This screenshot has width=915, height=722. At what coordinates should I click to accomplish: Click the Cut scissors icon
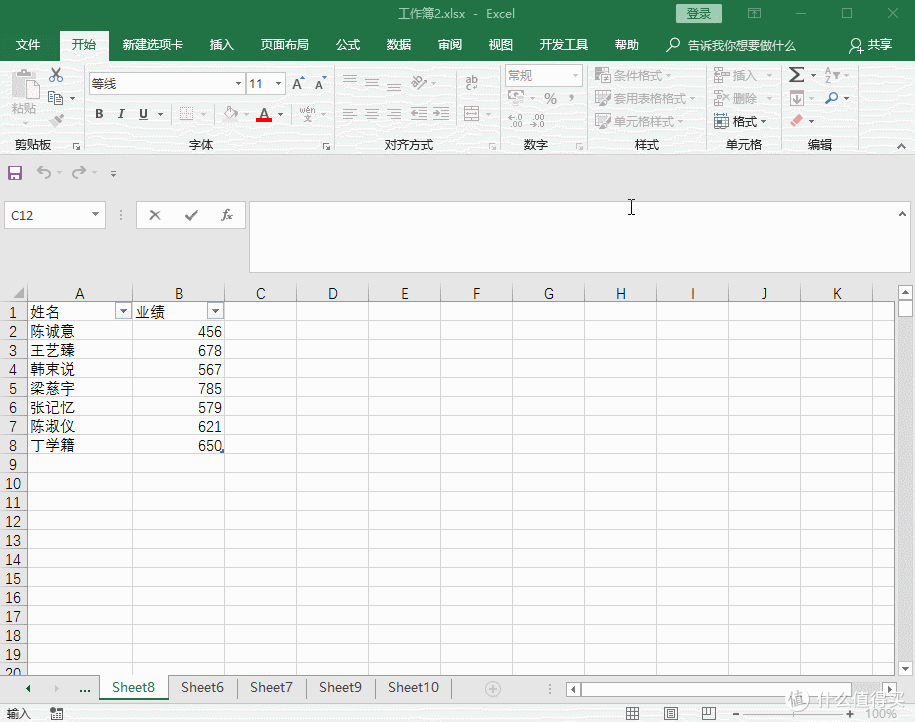point(56,75)
